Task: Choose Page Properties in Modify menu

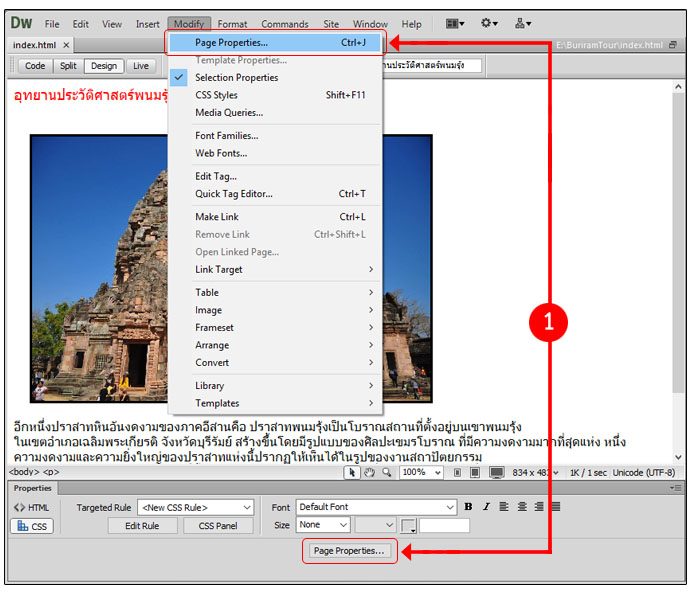Action: coord(231,43)
